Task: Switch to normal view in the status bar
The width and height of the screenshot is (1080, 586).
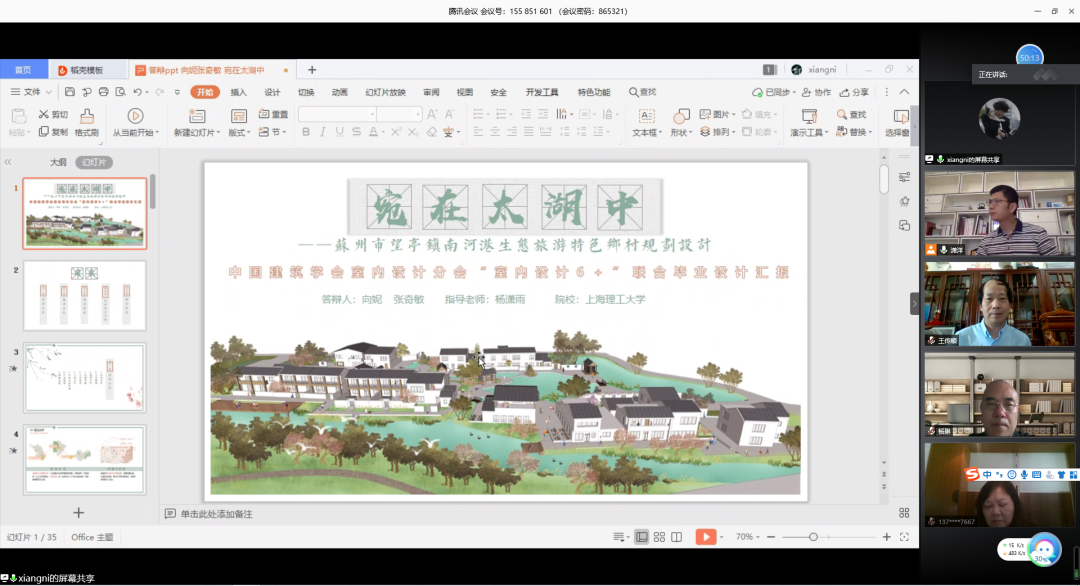Action: [x=641, y=537]
